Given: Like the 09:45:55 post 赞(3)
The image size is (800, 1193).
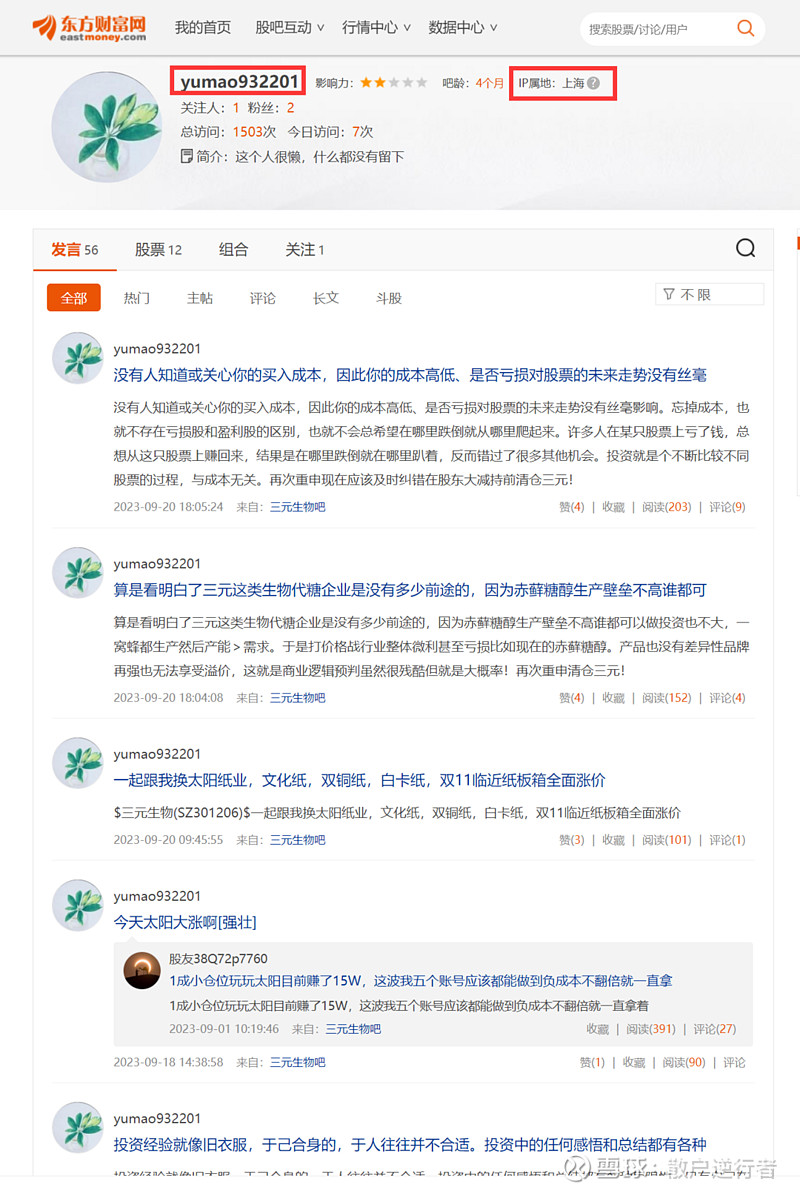Looking at the screenshot, I should tap(572, 840).
